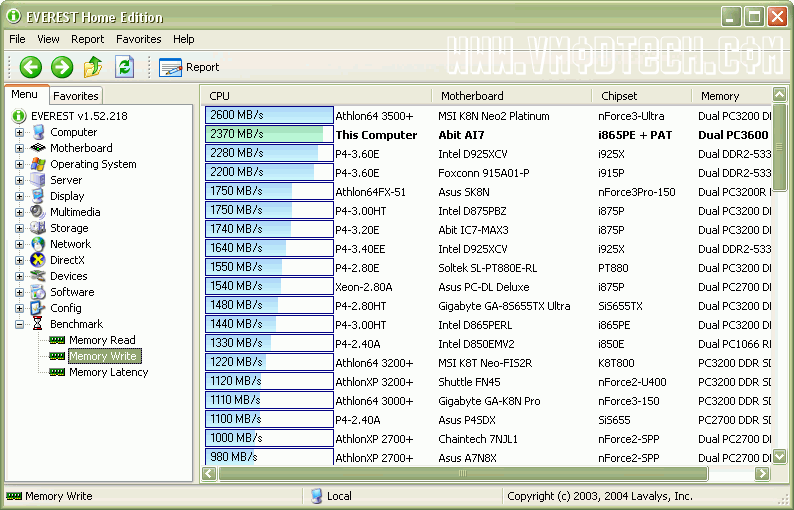
Task: Click the EVEREST title bar info icon
Action: (13, 17)
